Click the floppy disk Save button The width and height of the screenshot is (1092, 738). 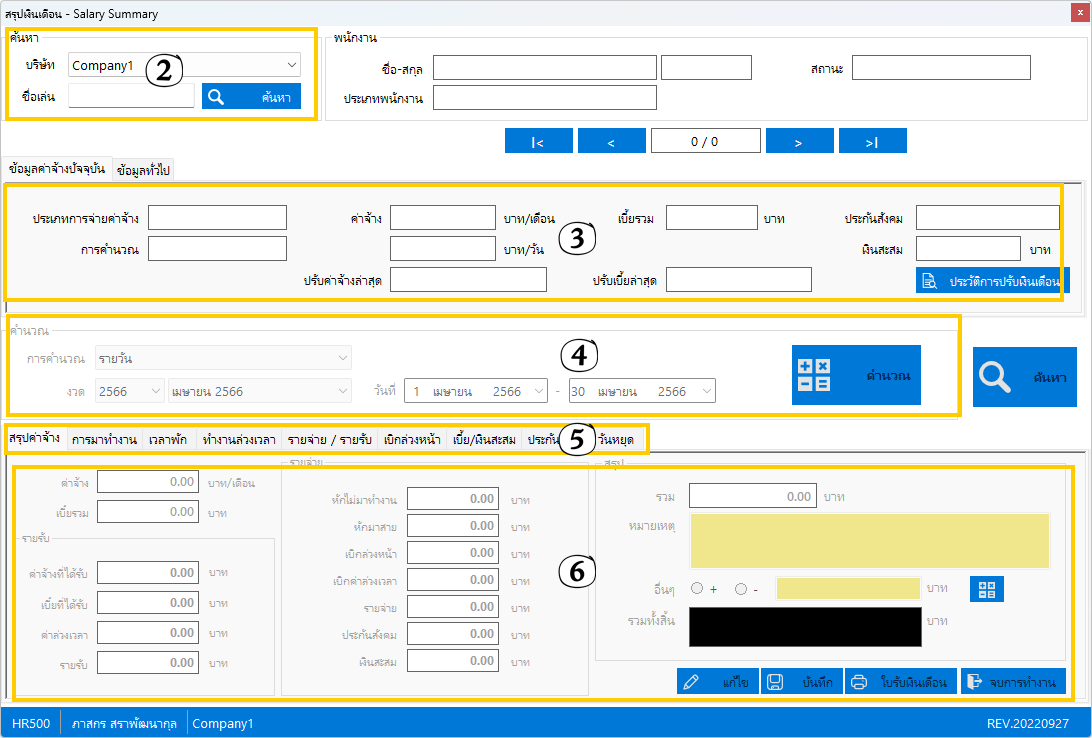[801, 682]
